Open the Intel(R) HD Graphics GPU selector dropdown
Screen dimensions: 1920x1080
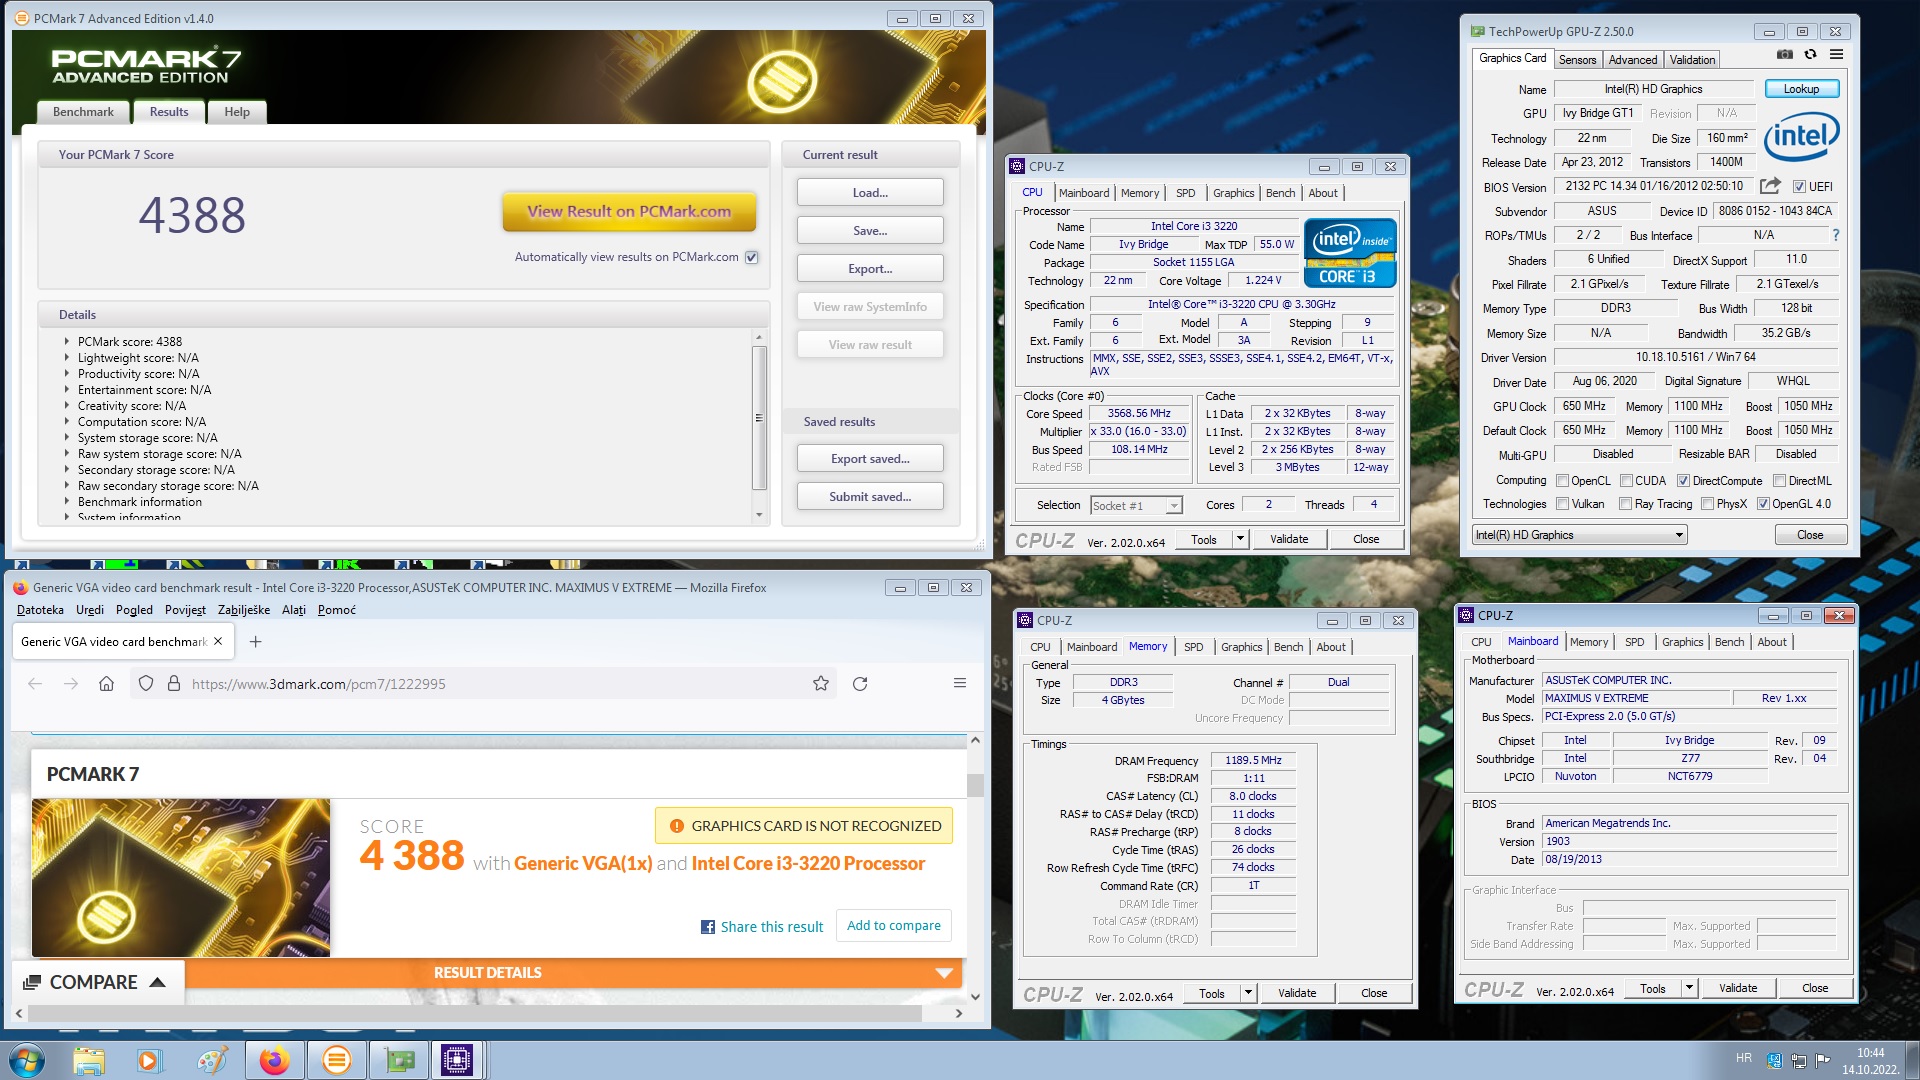[x=1580, y=535]
